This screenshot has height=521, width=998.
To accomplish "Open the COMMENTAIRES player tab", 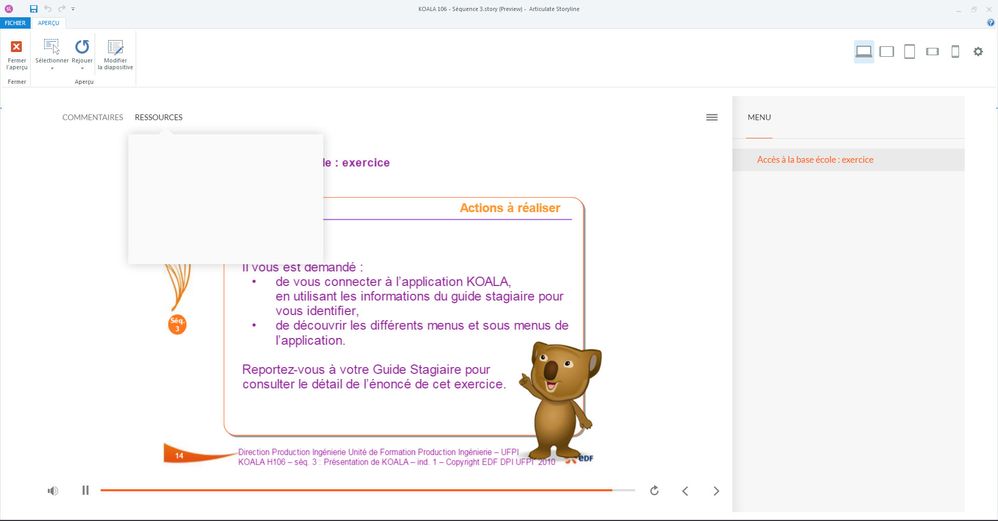I will (x=92, y=117).
